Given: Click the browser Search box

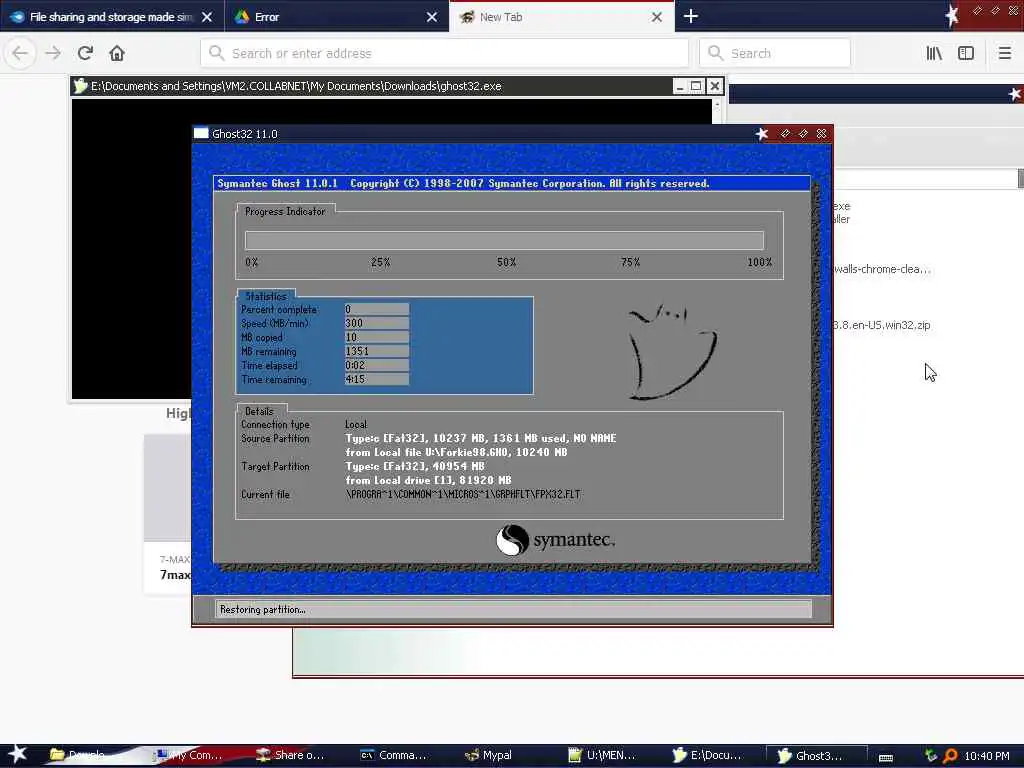Looking at the screenshot, I should tap(775, 54).
